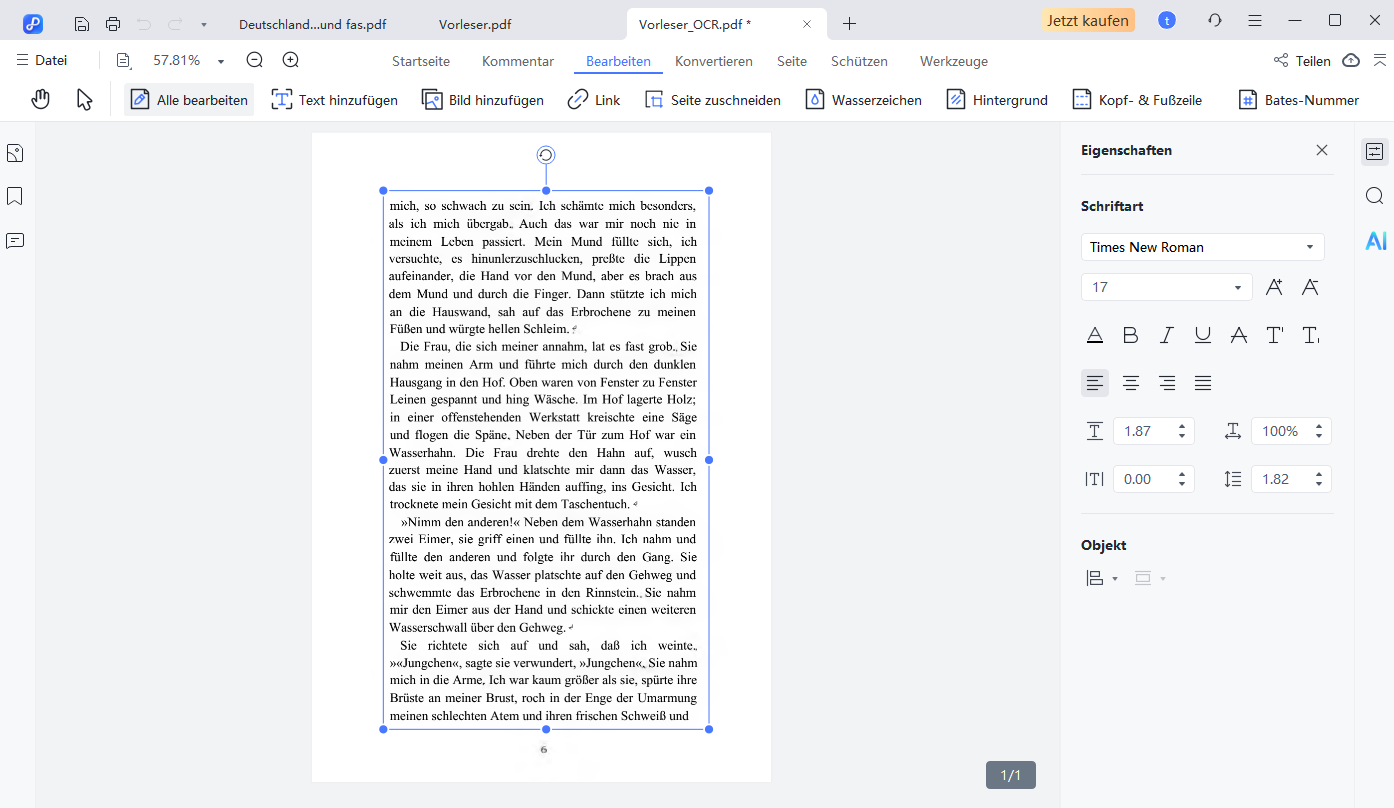The width and height of the screenshot is (1394, 808).
Task: Switch to the Konvertieren tab
Action: click(x=713, y=61)
